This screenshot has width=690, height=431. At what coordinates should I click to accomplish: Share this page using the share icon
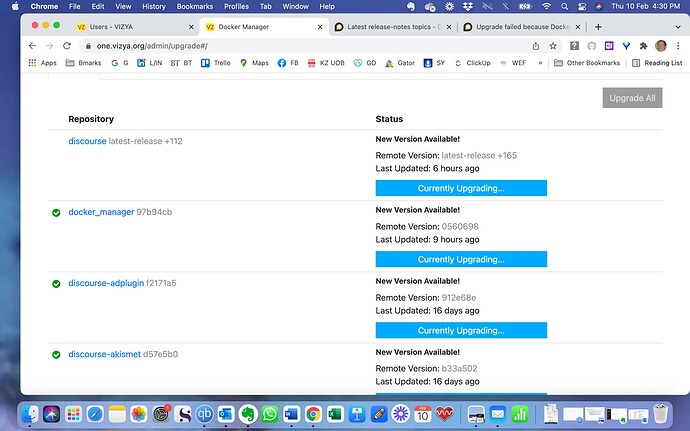coord(536,46)
